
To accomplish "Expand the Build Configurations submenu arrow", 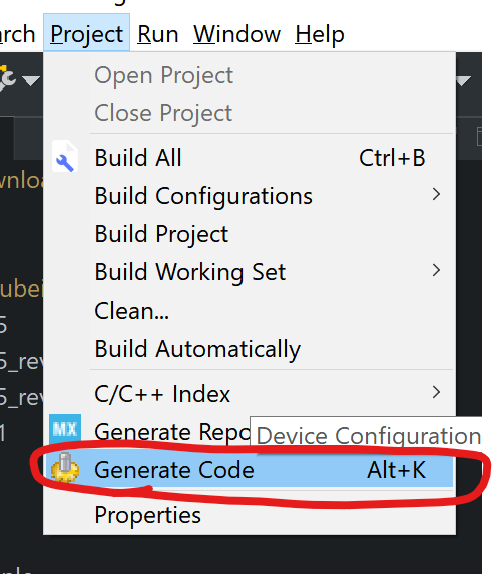I will (436, 194).
